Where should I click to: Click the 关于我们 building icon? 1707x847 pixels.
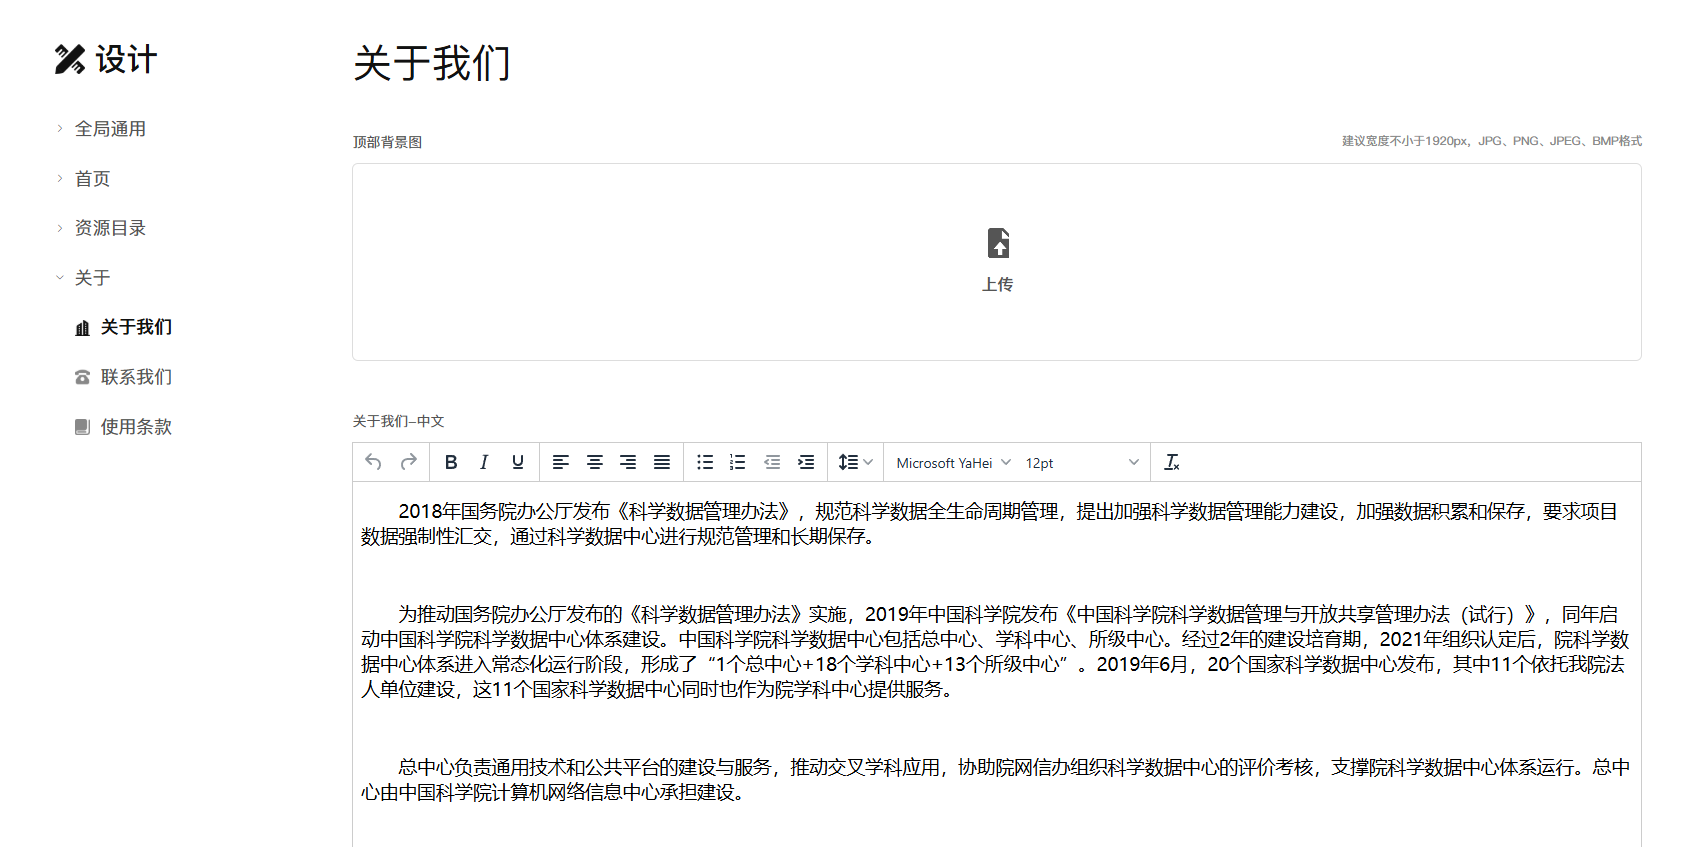pos(83,328)
